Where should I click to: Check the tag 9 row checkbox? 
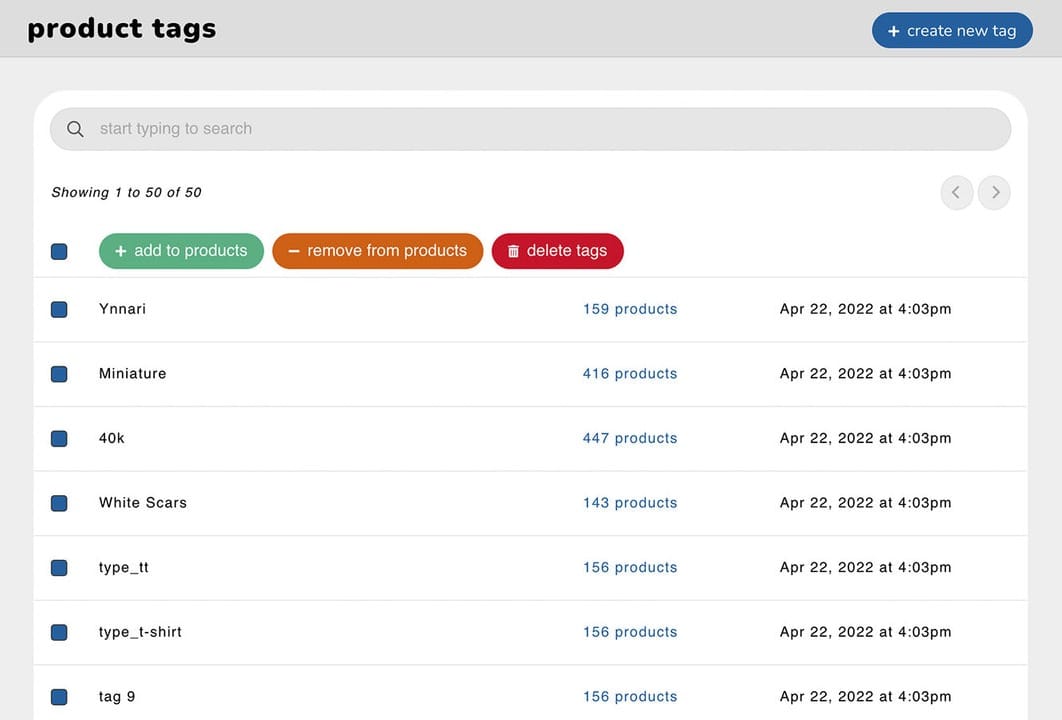[x=58, y=697]
